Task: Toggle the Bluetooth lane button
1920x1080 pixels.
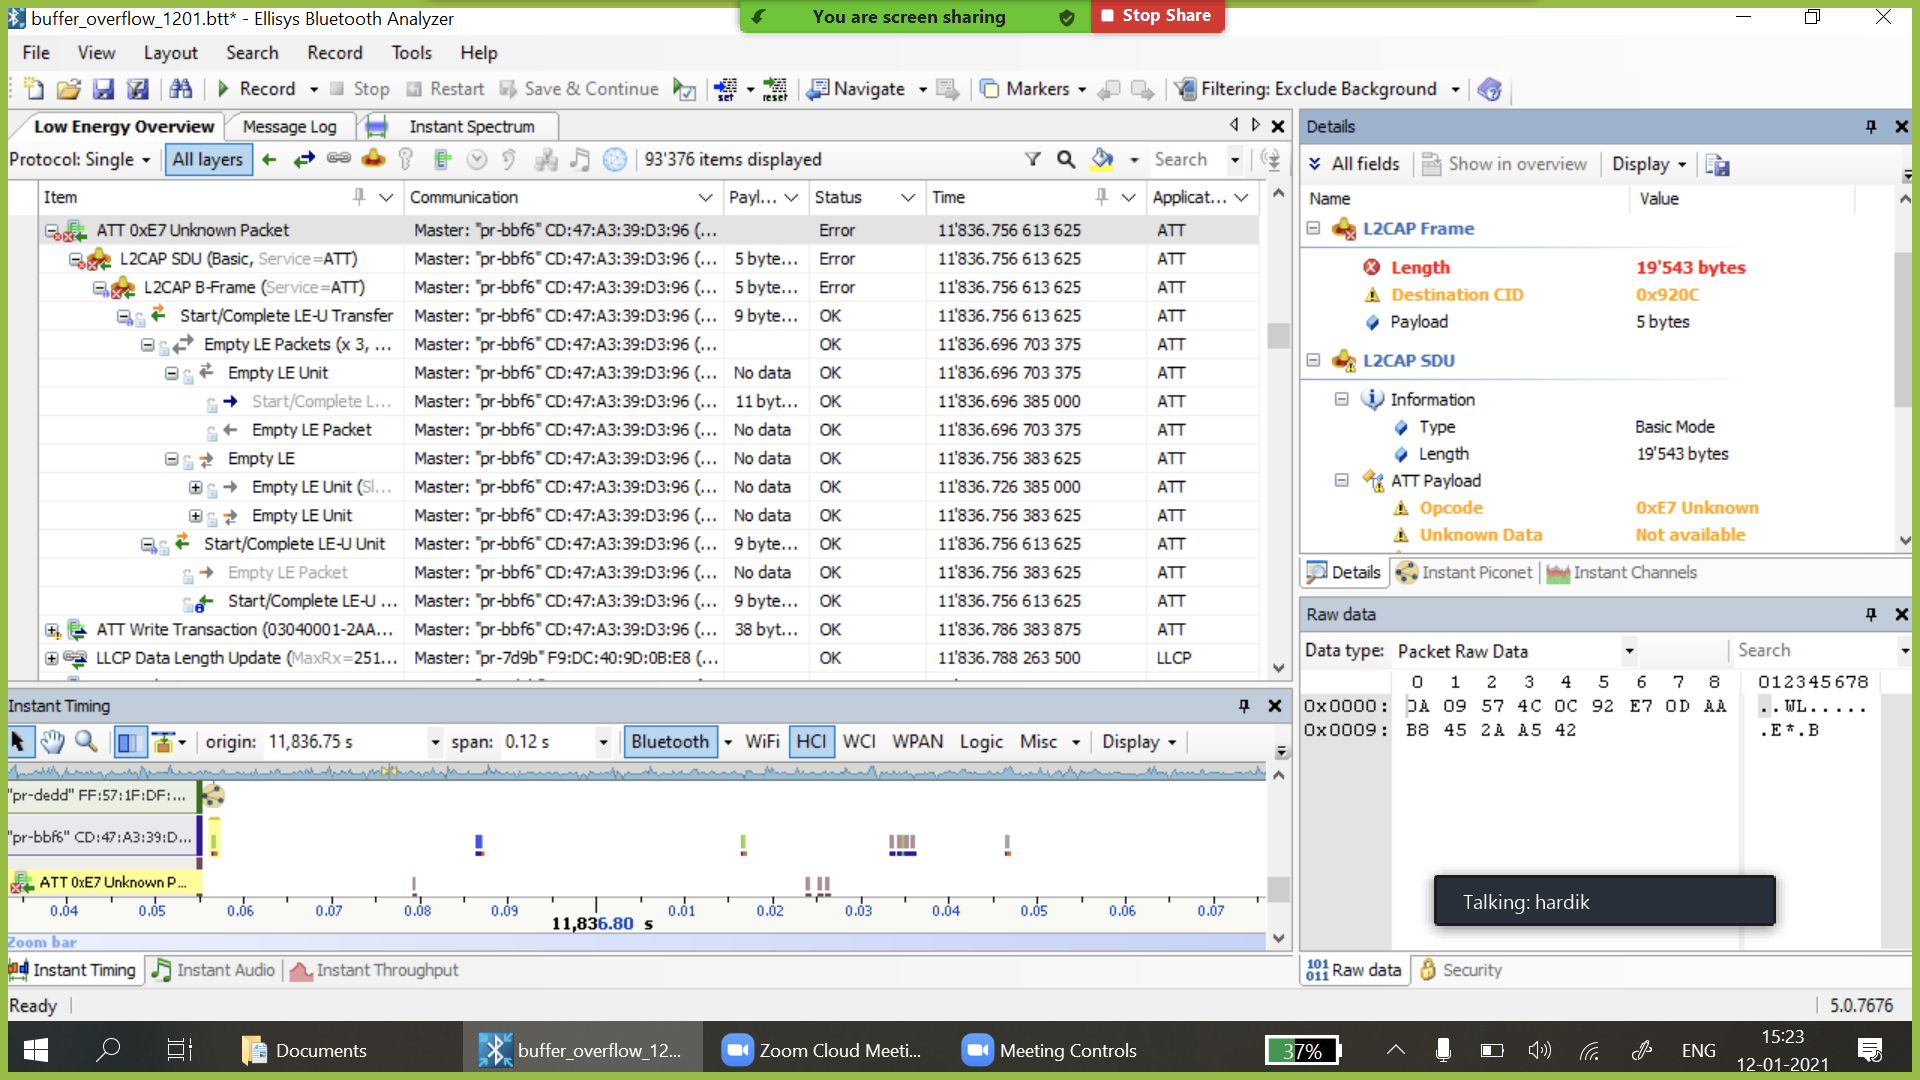Action: (x=669, y=742)
